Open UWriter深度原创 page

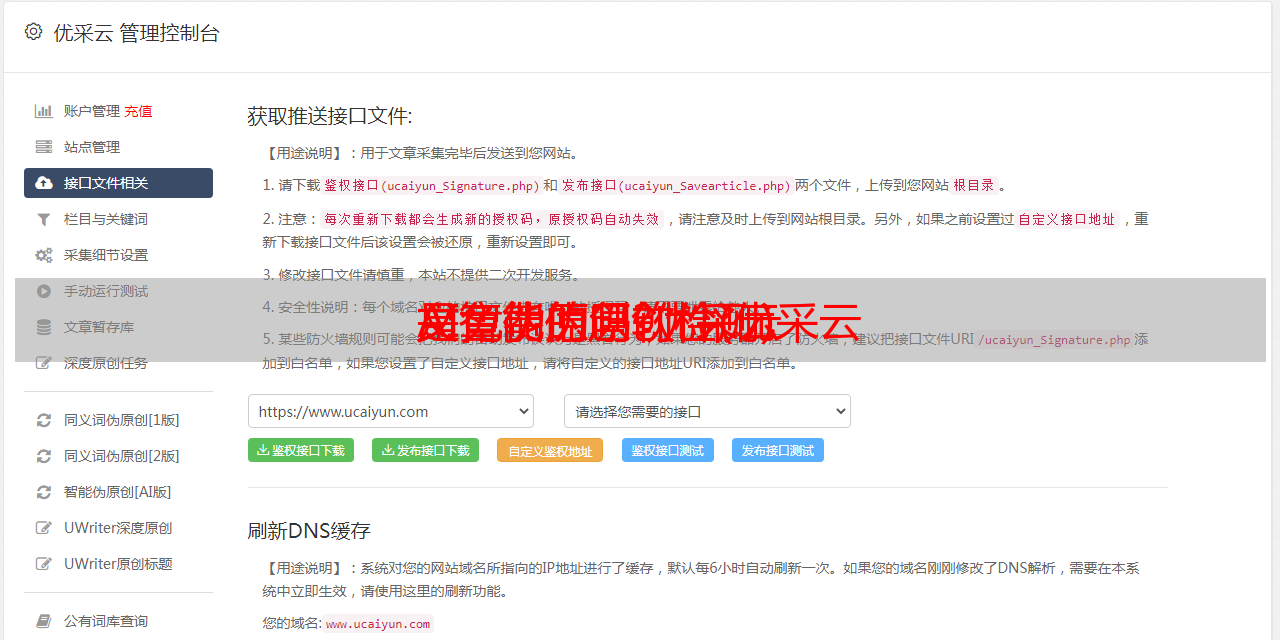tap(118, 528)
